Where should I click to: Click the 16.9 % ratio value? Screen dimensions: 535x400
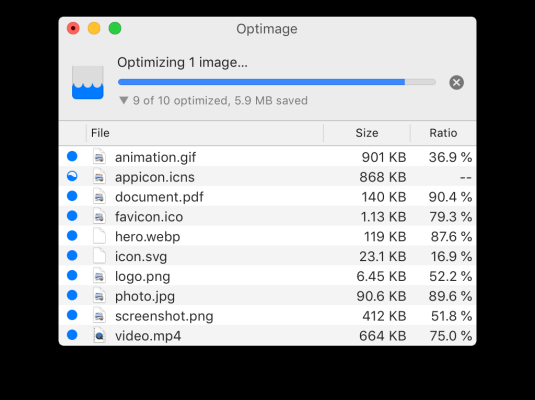click(451, 256)
